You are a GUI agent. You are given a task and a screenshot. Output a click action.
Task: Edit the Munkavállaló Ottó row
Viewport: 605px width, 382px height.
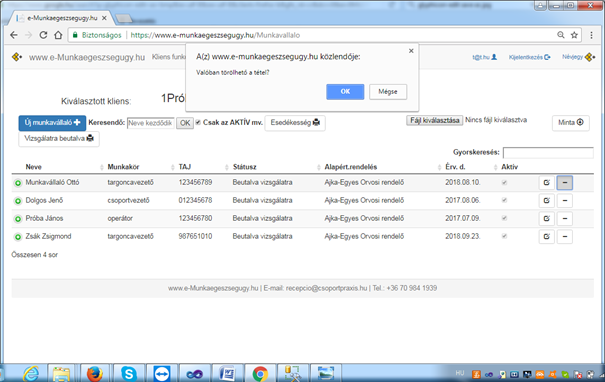coord(547,183)
